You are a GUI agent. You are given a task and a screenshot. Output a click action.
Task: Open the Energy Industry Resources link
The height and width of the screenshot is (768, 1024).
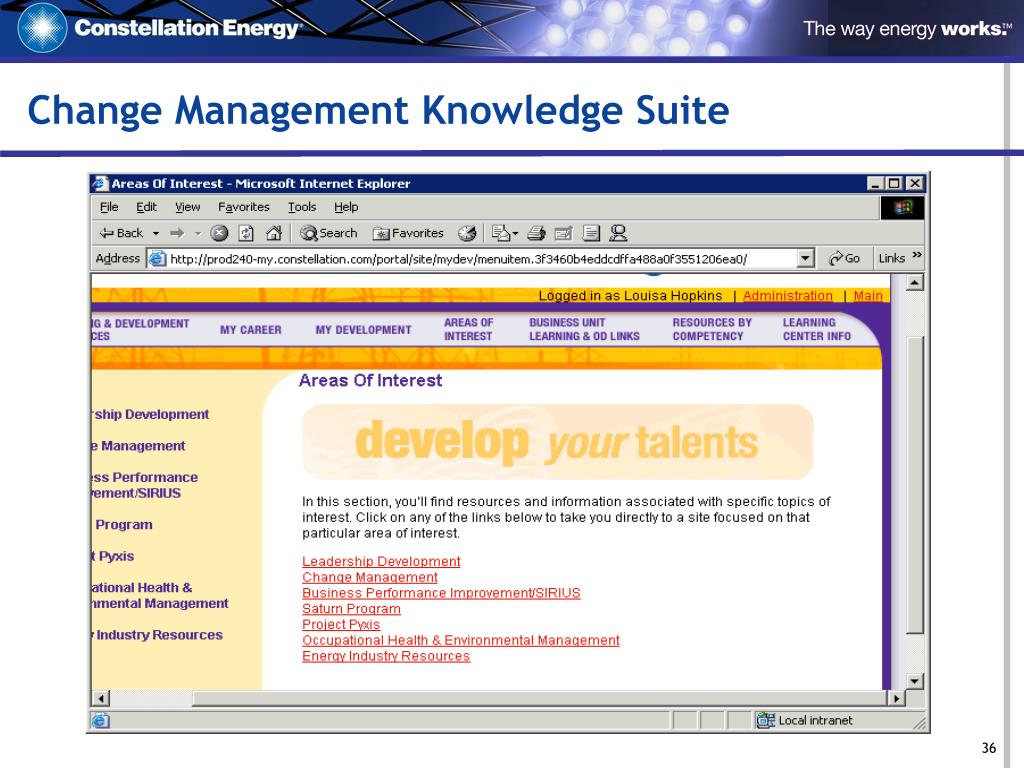pyautogui.click(x=386, y=656)
